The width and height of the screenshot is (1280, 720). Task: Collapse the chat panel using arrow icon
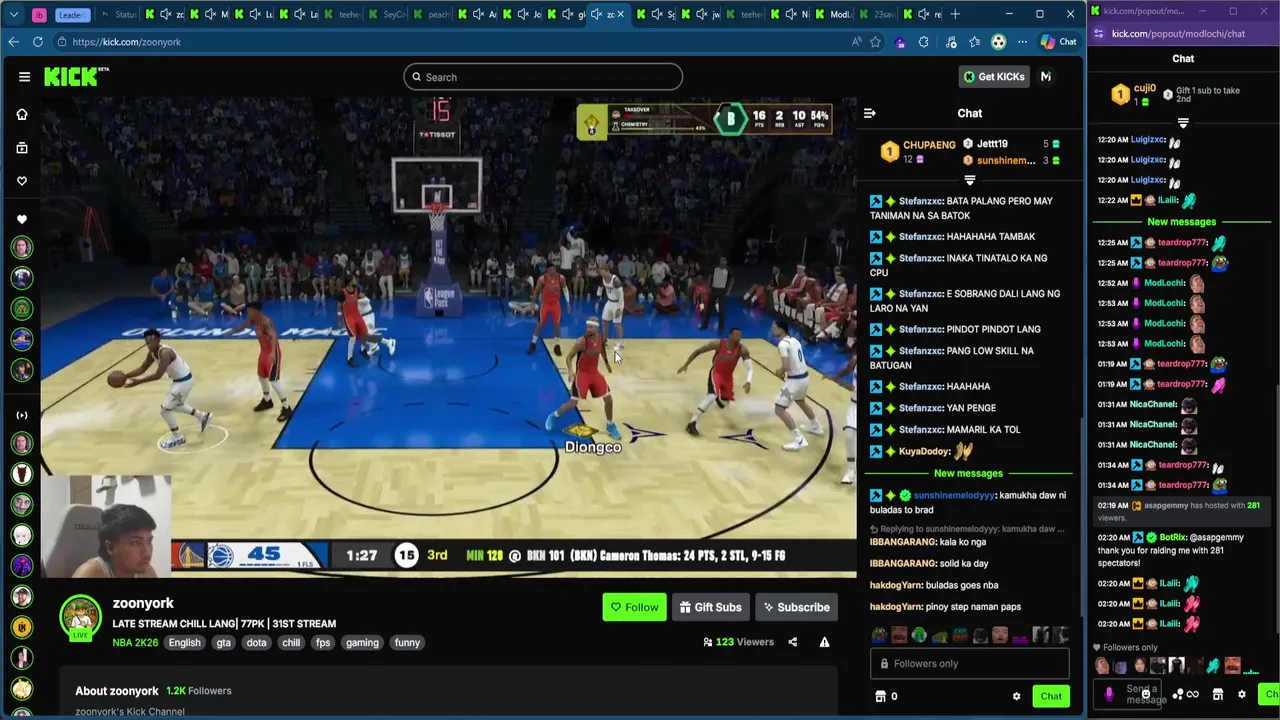869,113
